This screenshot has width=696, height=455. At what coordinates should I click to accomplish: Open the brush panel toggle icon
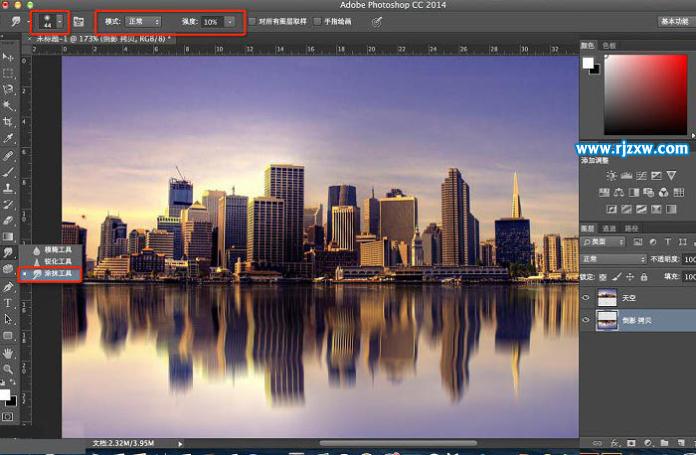pos(78,21)
